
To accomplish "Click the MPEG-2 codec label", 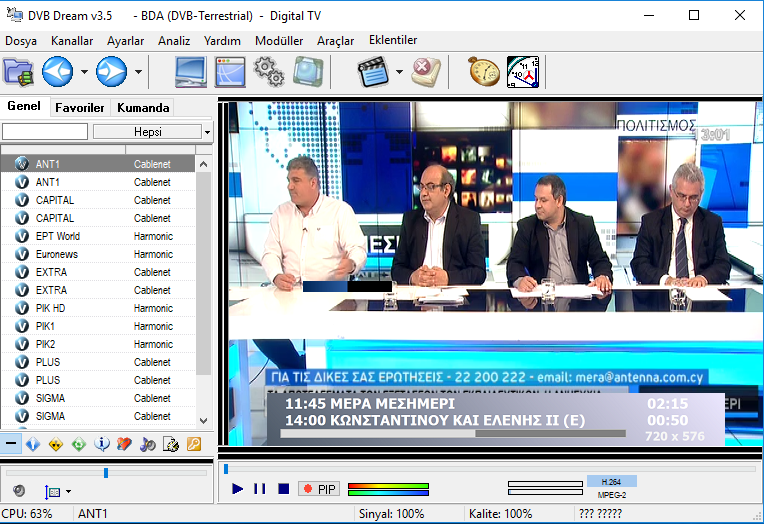I will 611,495.
